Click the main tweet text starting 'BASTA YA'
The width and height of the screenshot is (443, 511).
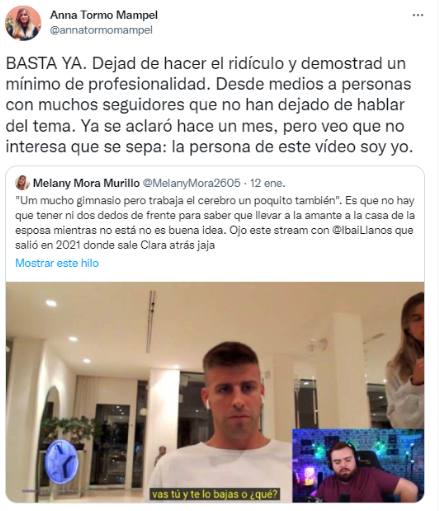pyautogui.click(x=209, y=105)
